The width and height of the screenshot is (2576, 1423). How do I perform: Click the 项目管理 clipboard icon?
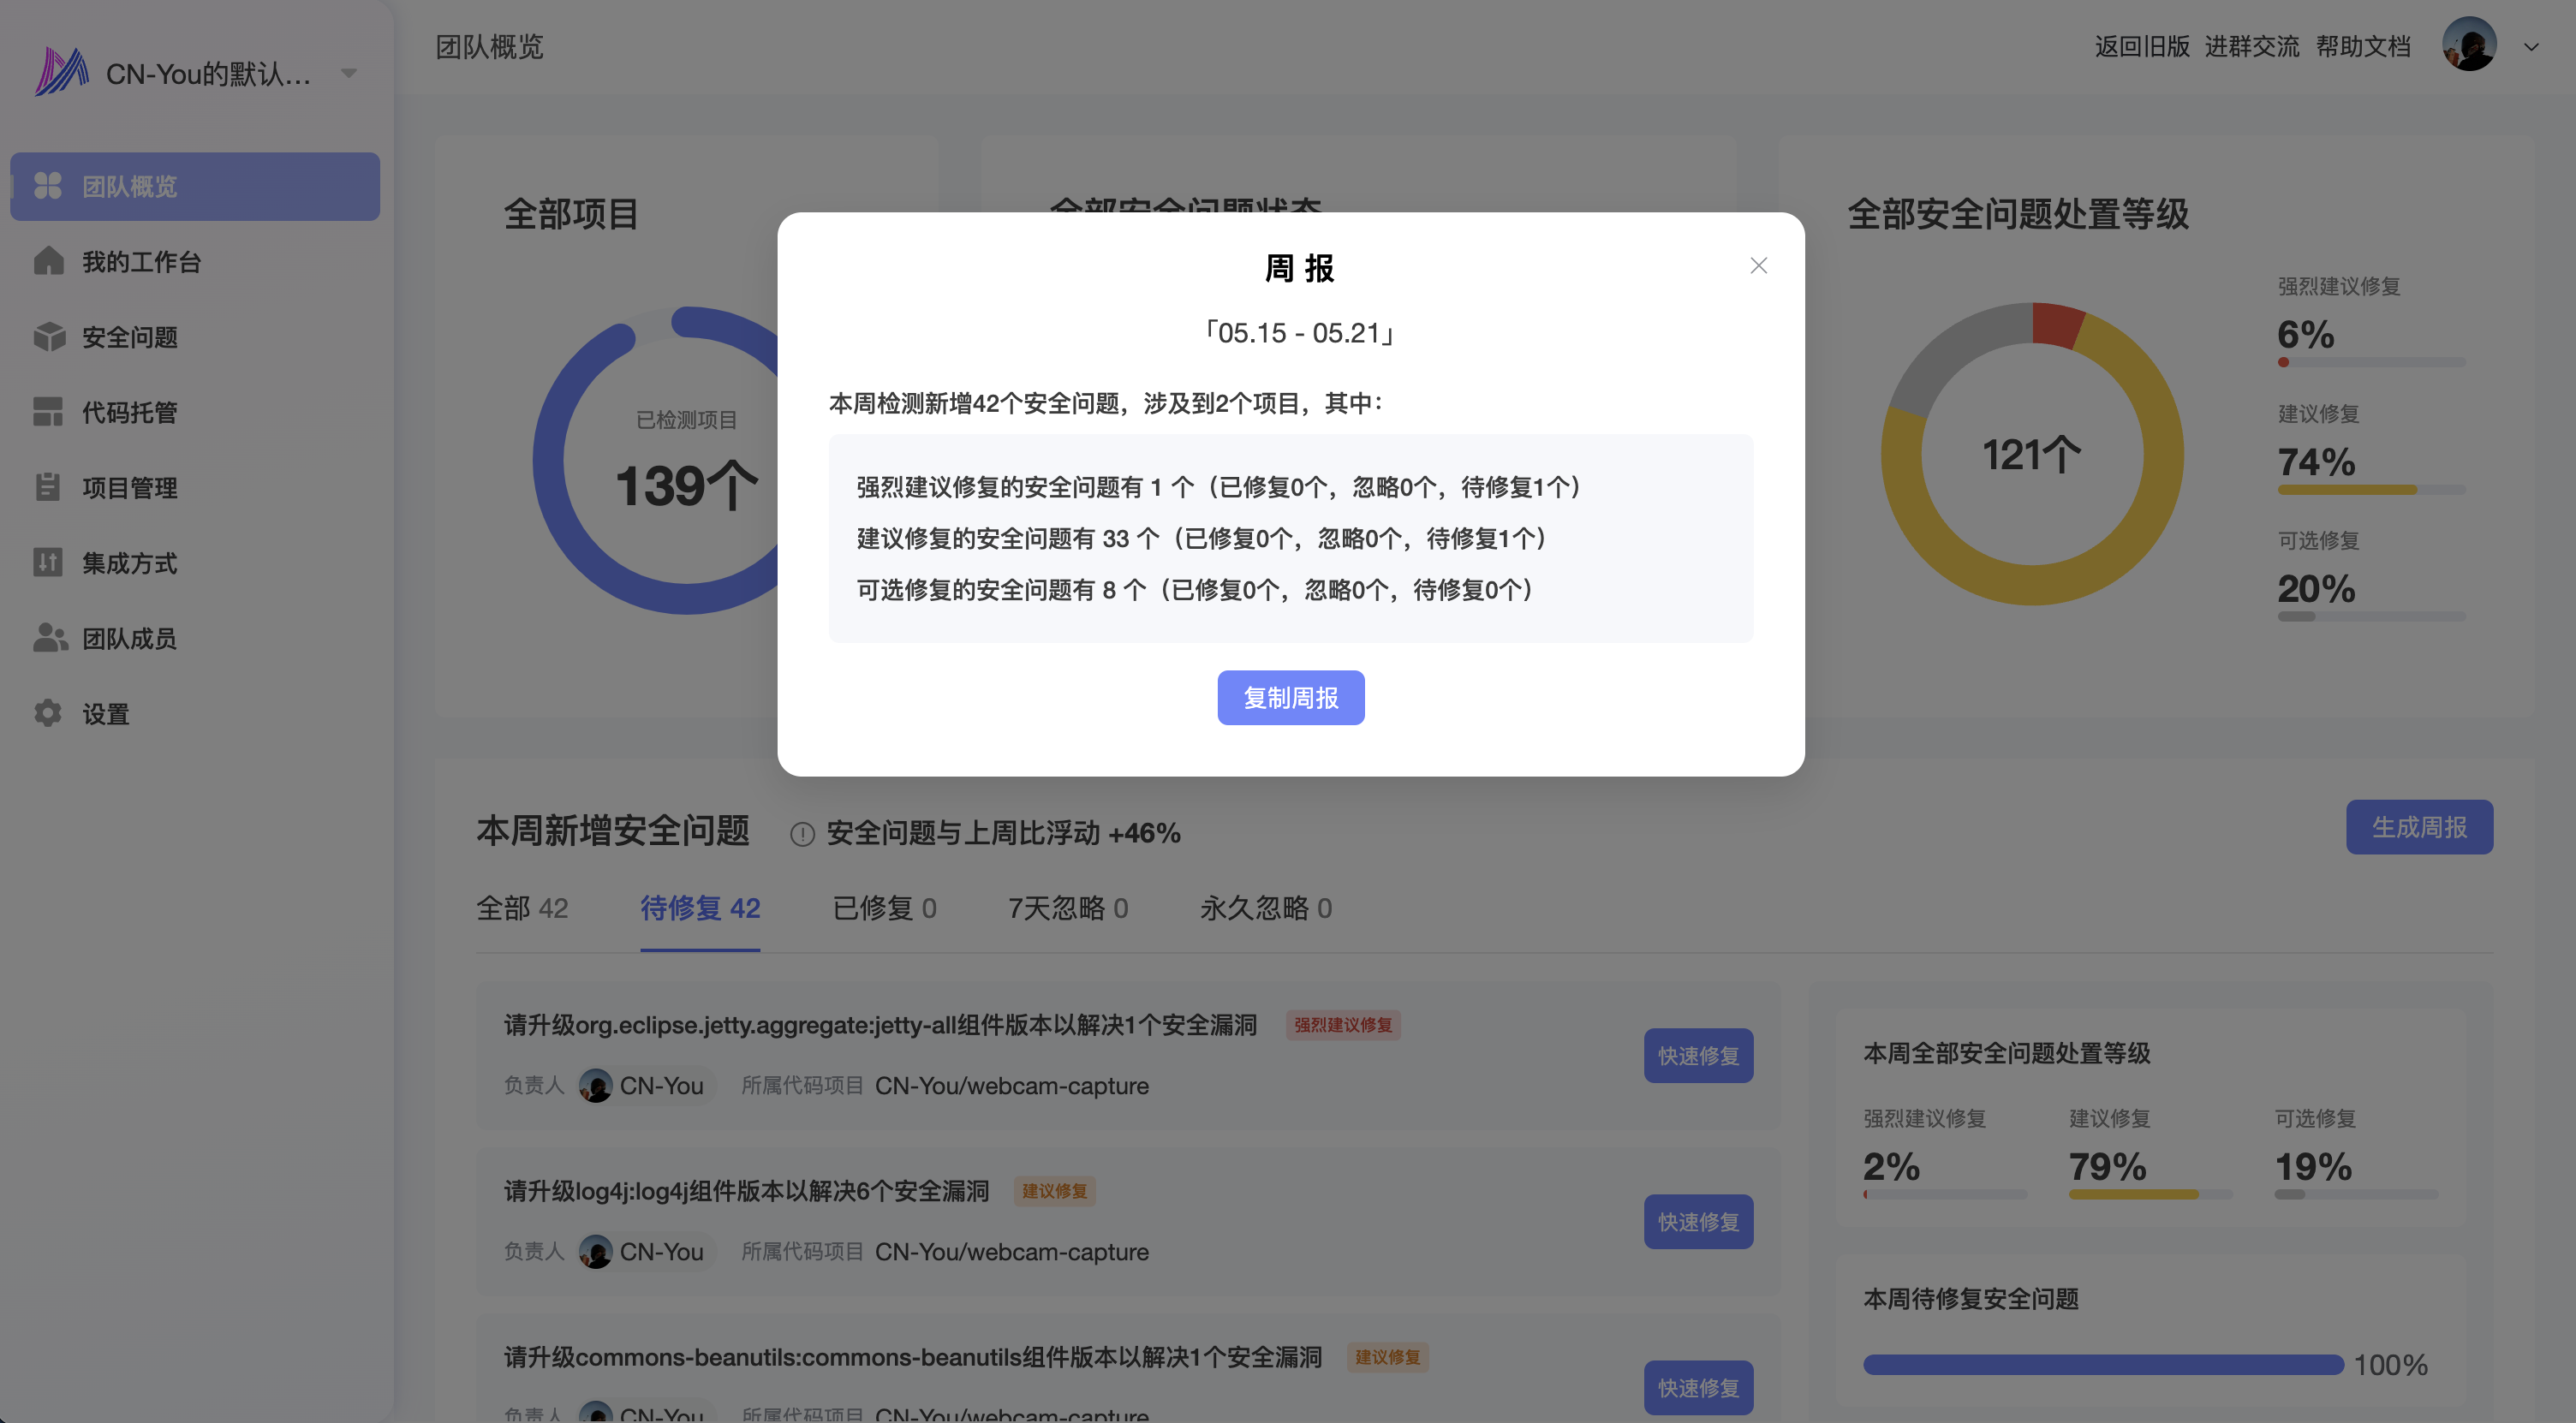click(x=48, y=487)
